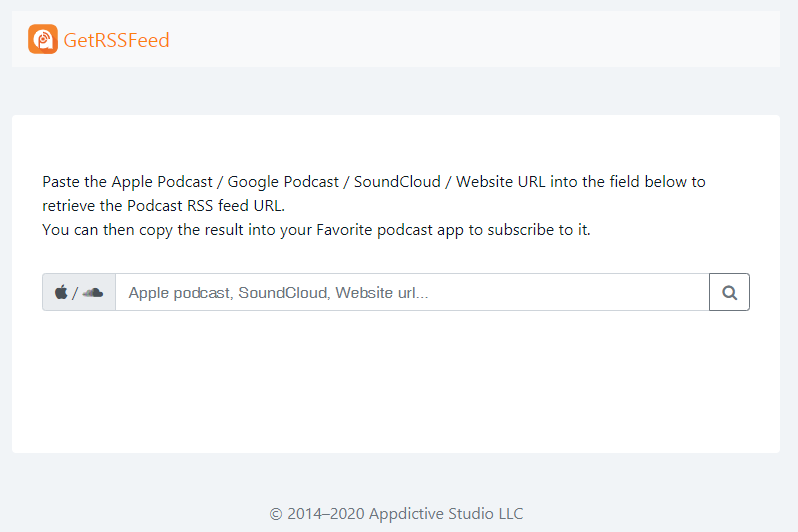Click 'retrieve the Podcast RSS feed URL.' text
The height and width of the screenshot is (532, 798).
pyautogui.click(x=163, y=206)
